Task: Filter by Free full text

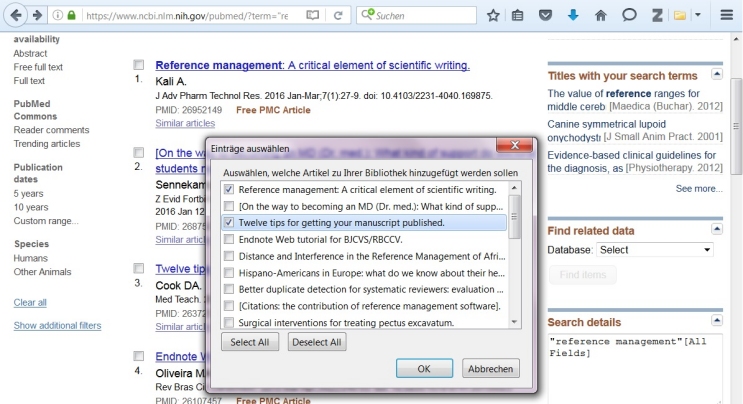Action: pyautogui.click(x=38, y=67)
